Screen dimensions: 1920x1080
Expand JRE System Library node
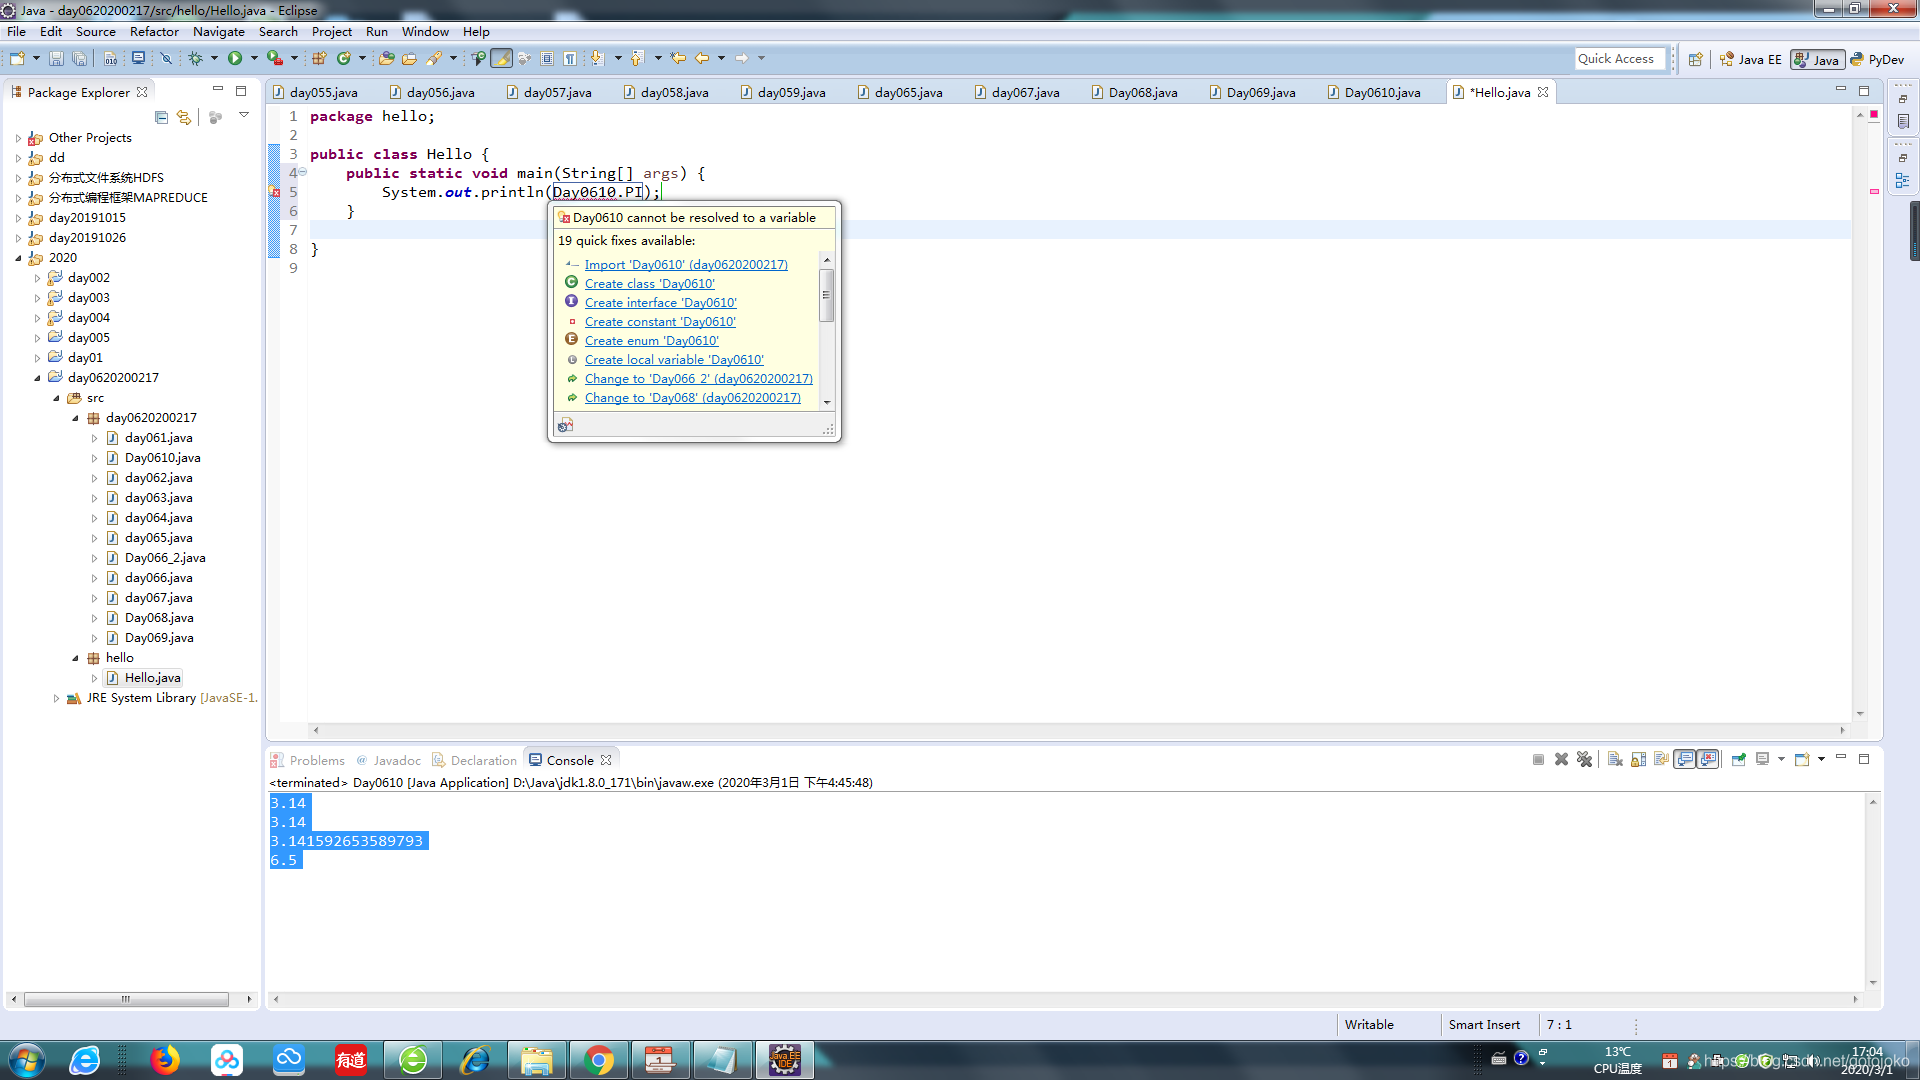pyautogui.click(x=56, y=698)
